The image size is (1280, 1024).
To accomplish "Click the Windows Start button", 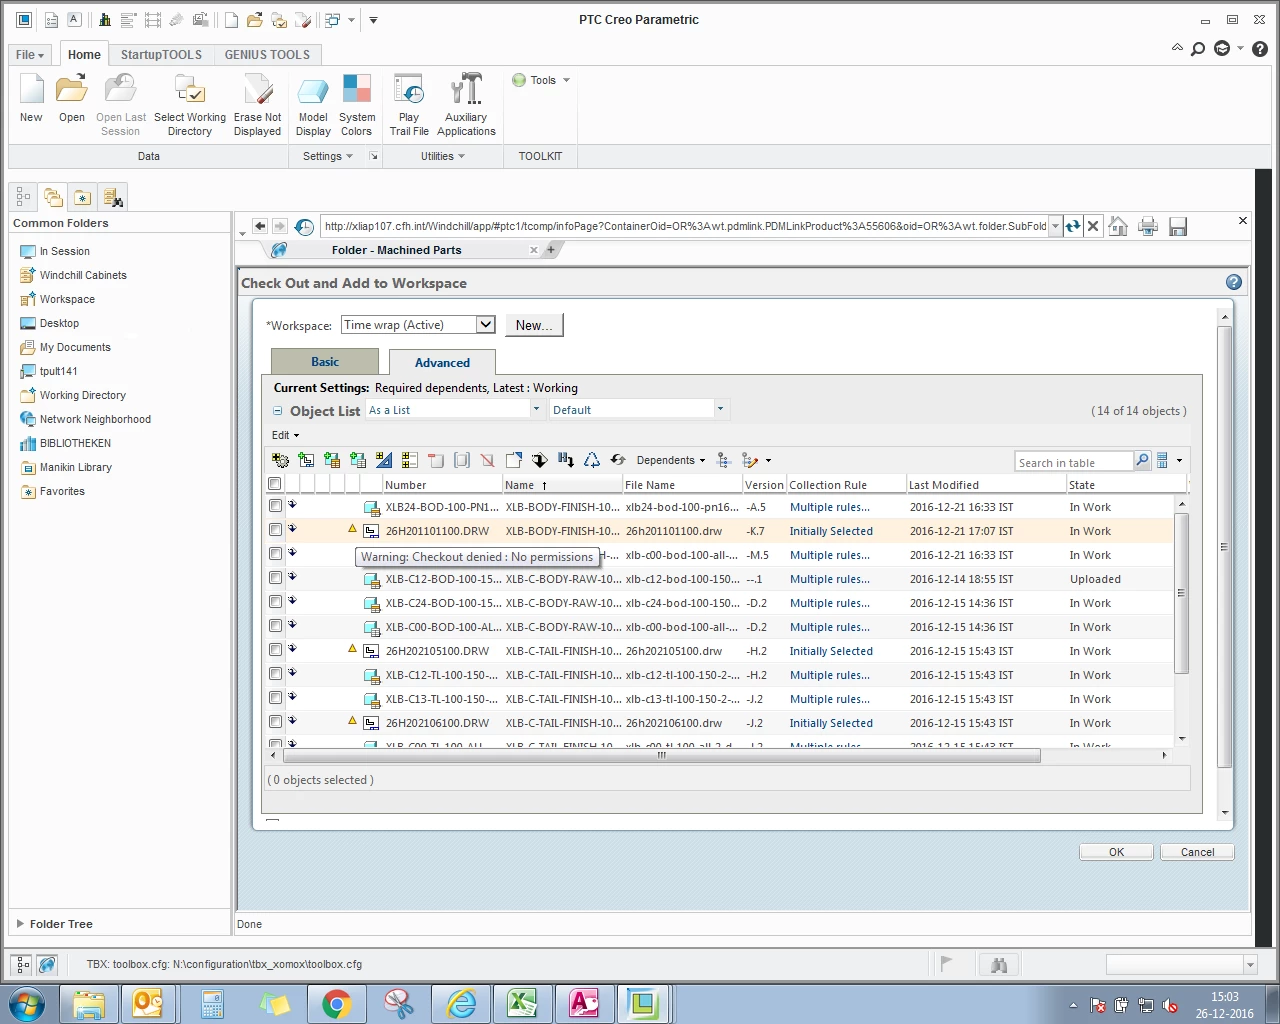I will [x=27, y=1003].
